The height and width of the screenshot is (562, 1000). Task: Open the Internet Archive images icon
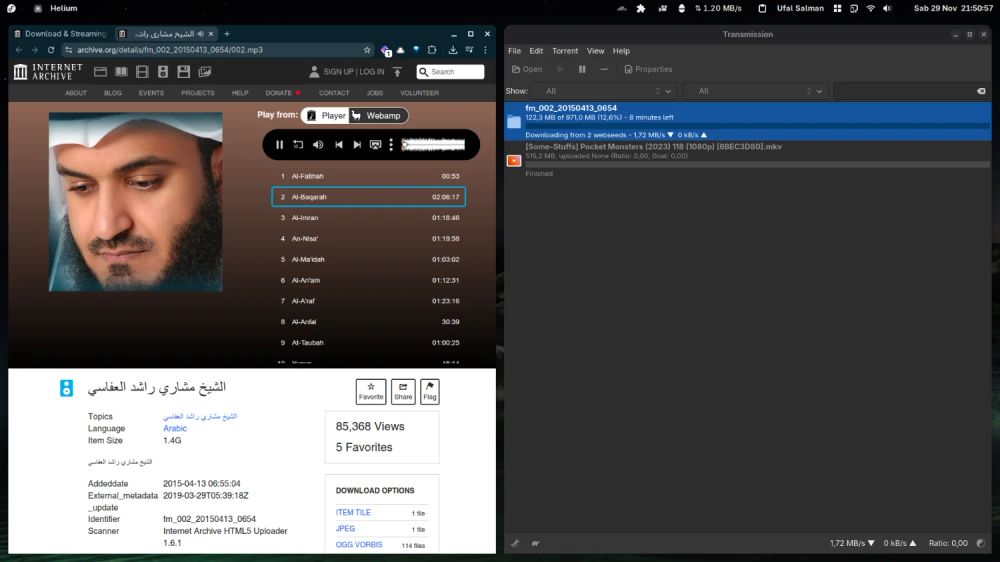coord(205,72)
